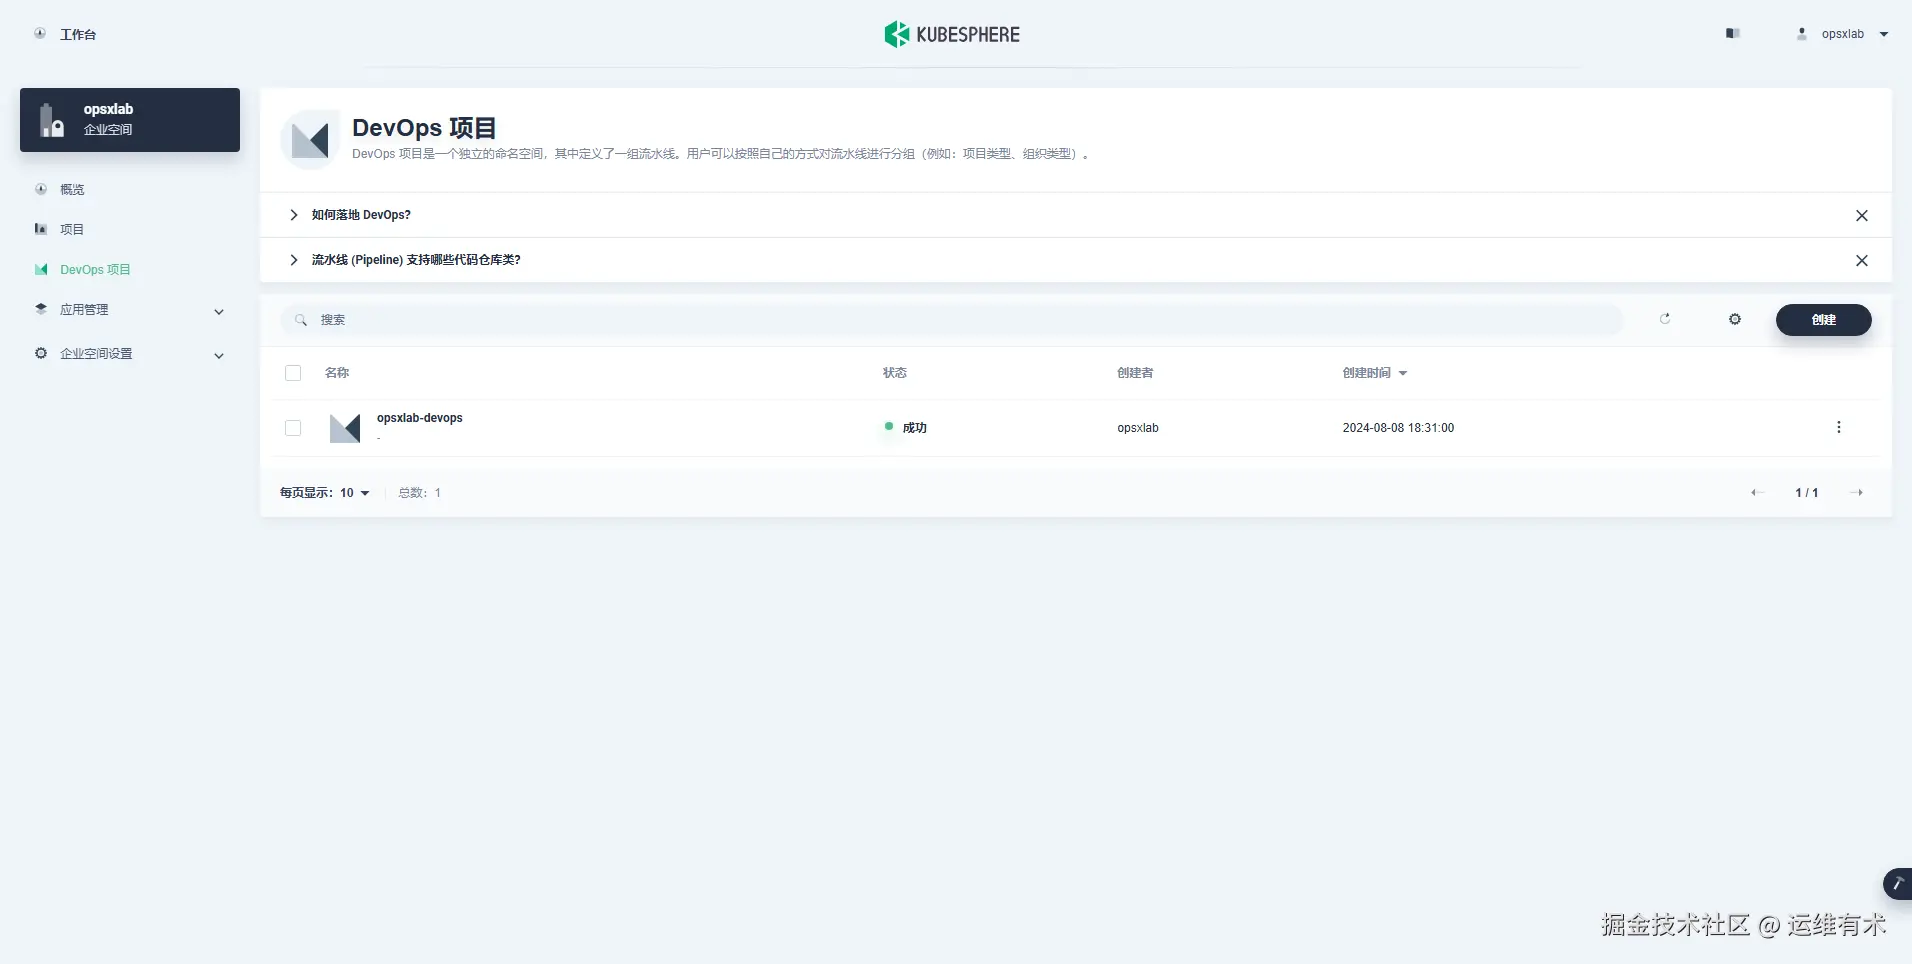Select 项目 in the sidebar navigation
The image size is (1912, 964).
click(71, 229)
